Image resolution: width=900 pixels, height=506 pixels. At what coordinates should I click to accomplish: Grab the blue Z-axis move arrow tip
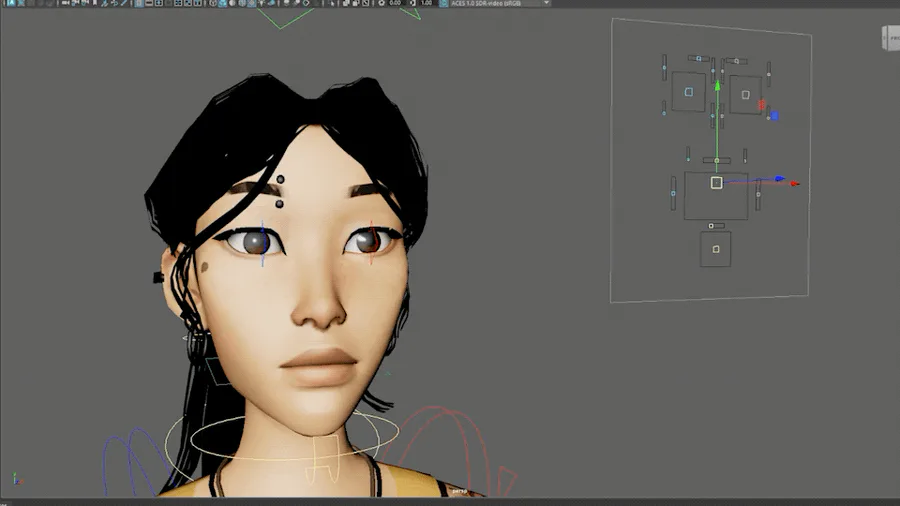pos(779,178)
